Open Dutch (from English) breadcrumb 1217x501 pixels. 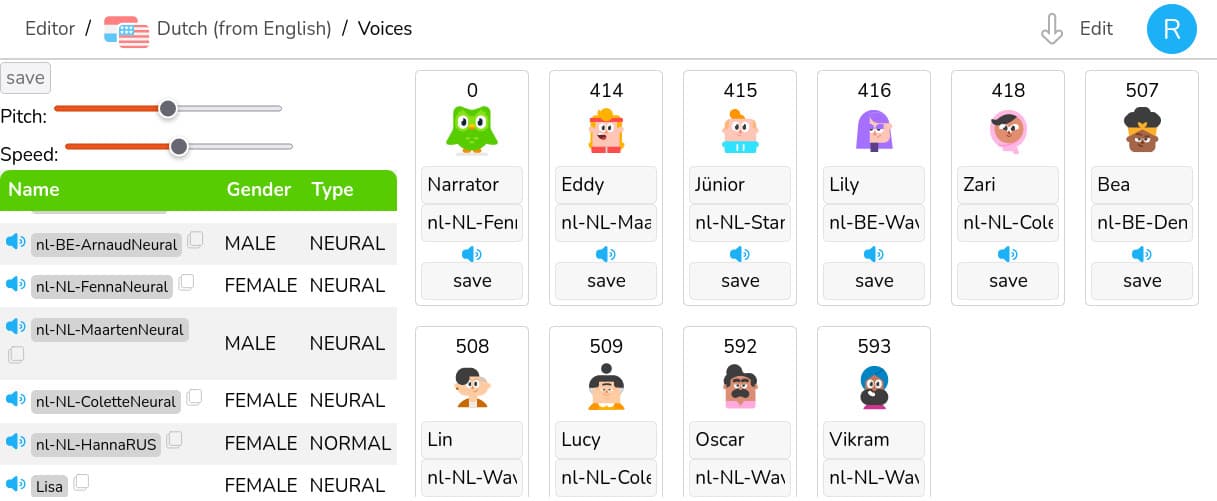(244, 29)
